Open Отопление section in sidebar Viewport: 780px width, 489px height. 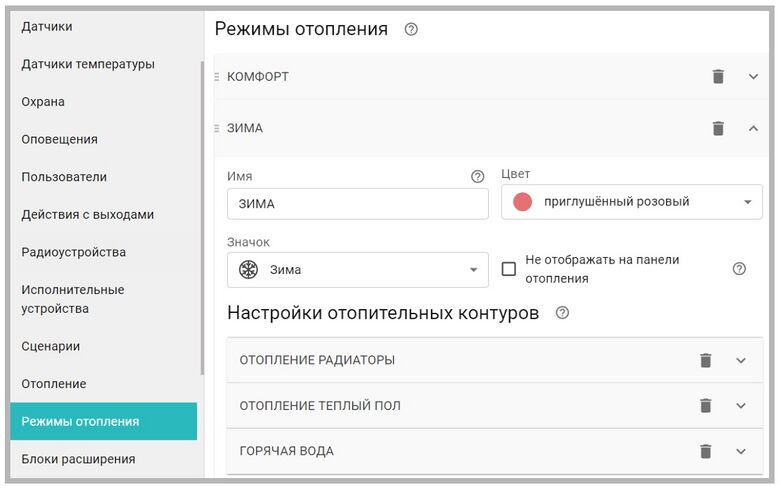click(x=54, y=384)
